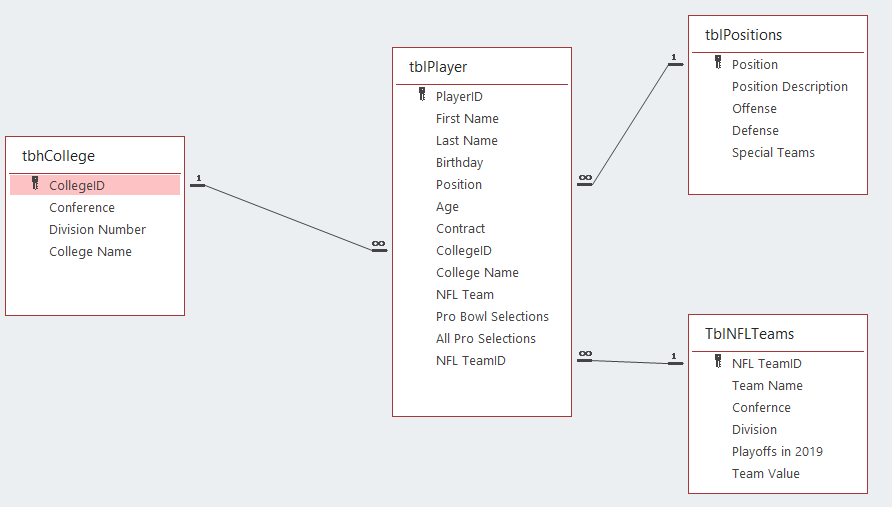Click the key icon next to PlayerID

click(422, 94)
